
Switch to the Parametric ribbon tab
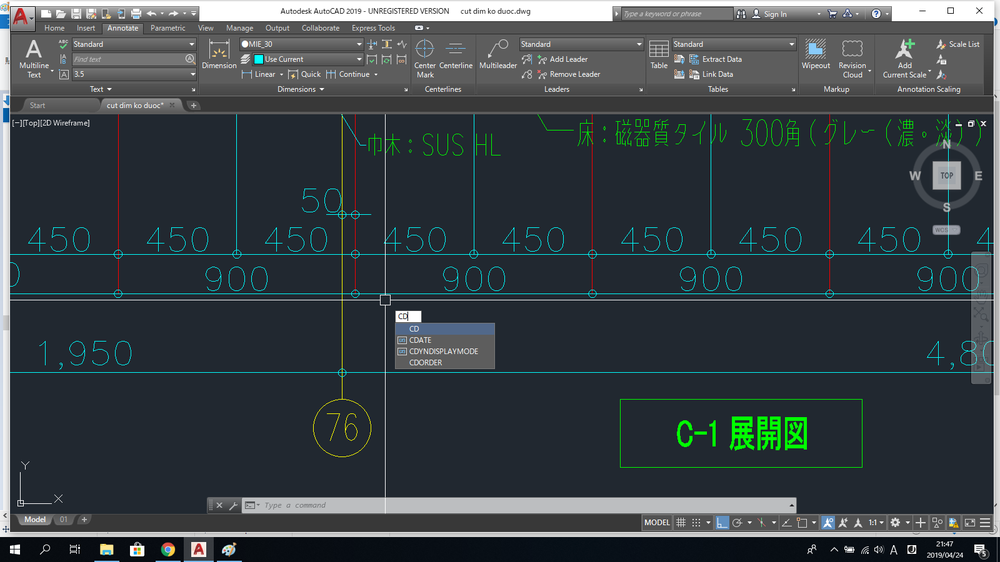pyautogui.click(x=168, y=28)
